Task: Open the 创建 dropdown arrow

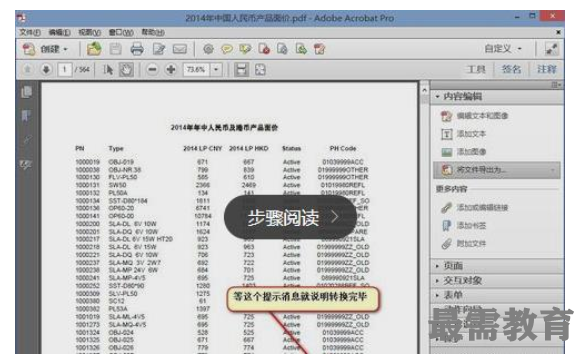Action: click(65, 49)
